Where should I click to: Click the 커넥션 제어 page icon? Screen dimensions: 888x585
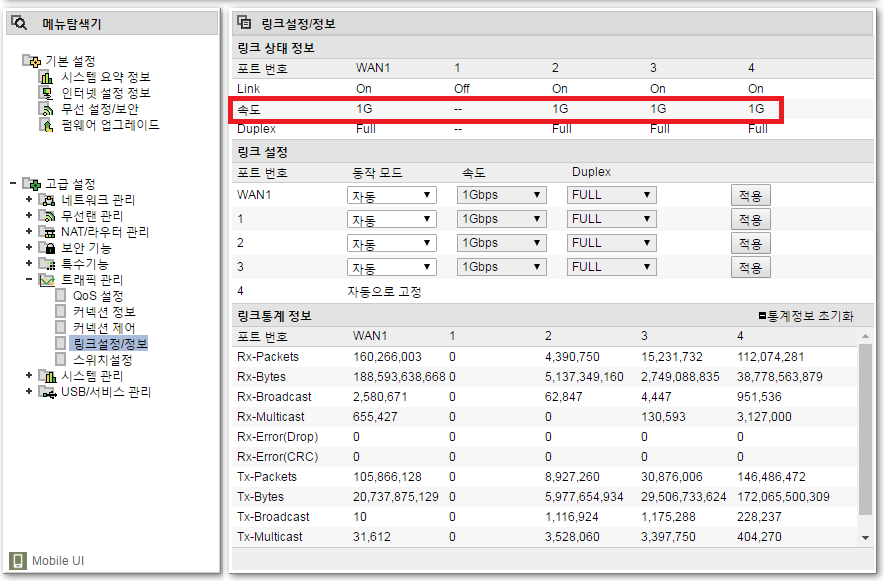click(x=61, y=327)
